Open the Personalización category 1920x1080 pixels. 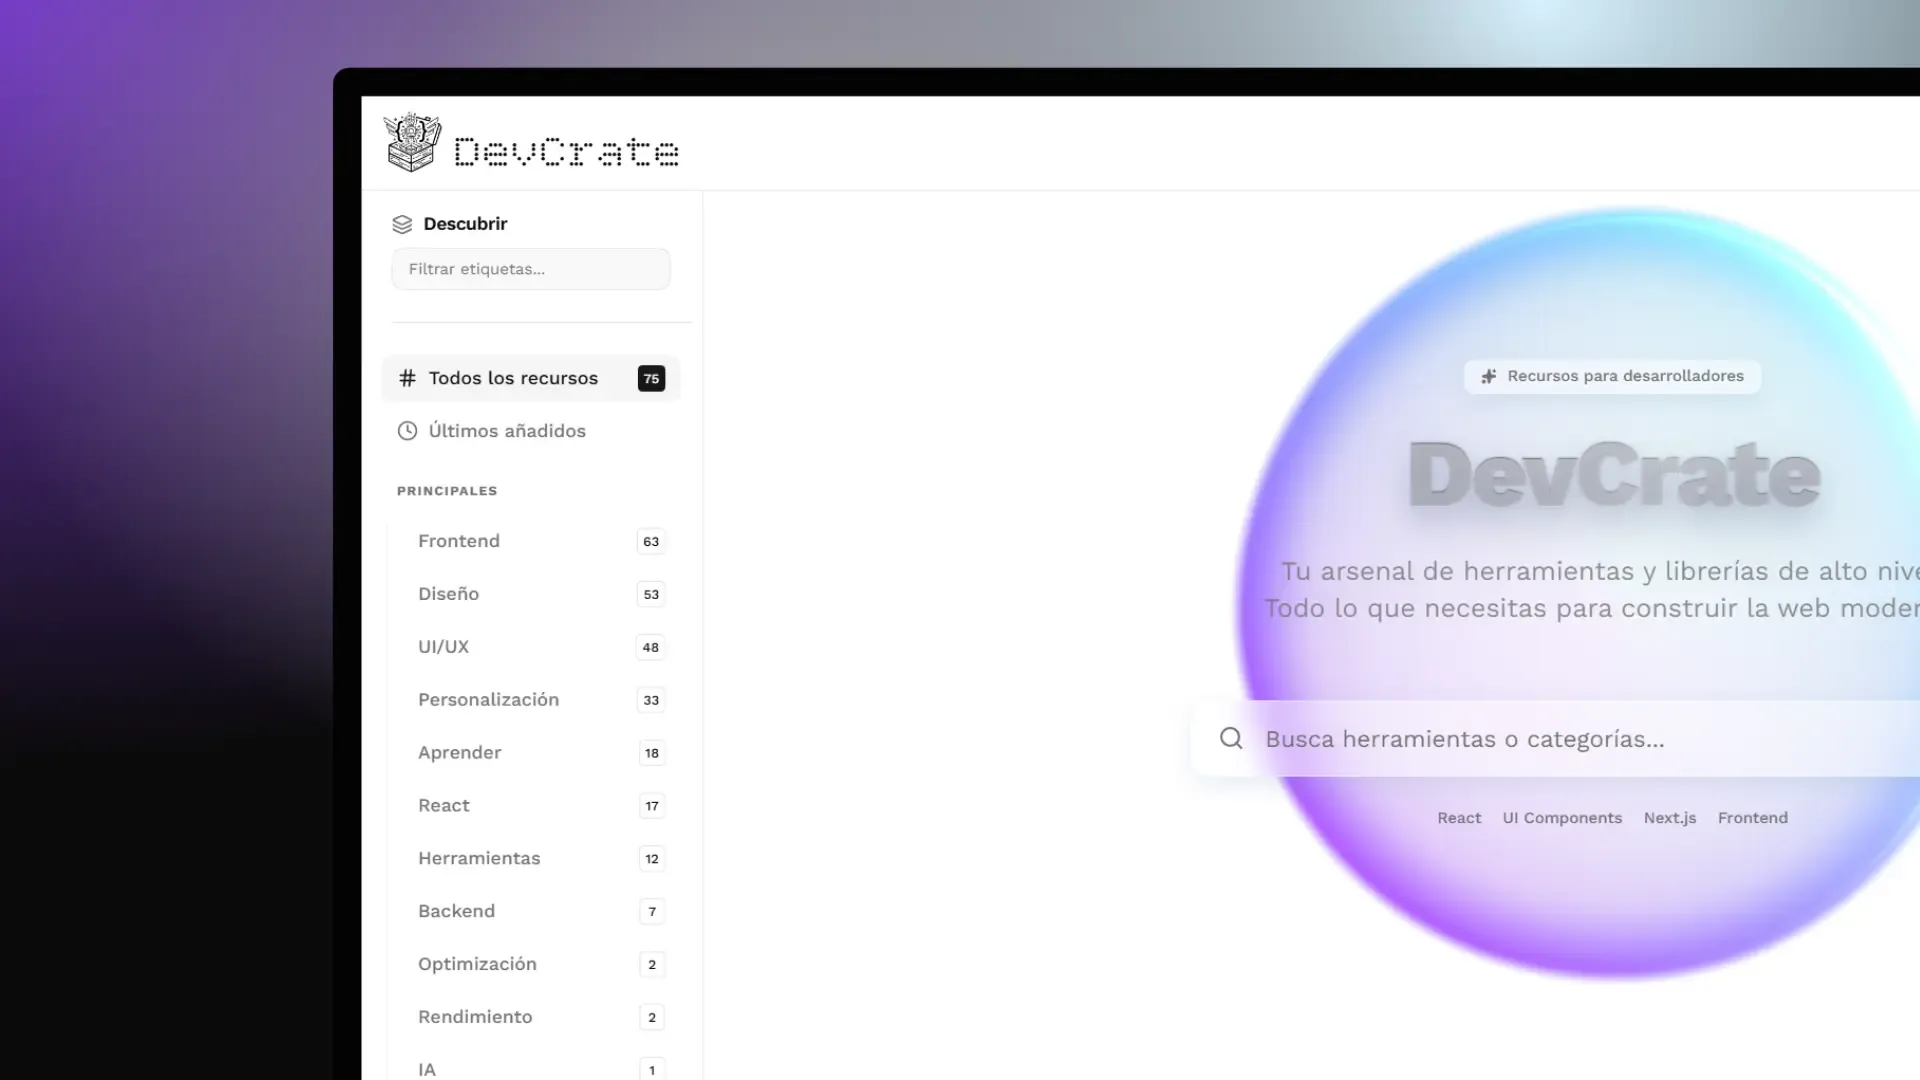489,700
